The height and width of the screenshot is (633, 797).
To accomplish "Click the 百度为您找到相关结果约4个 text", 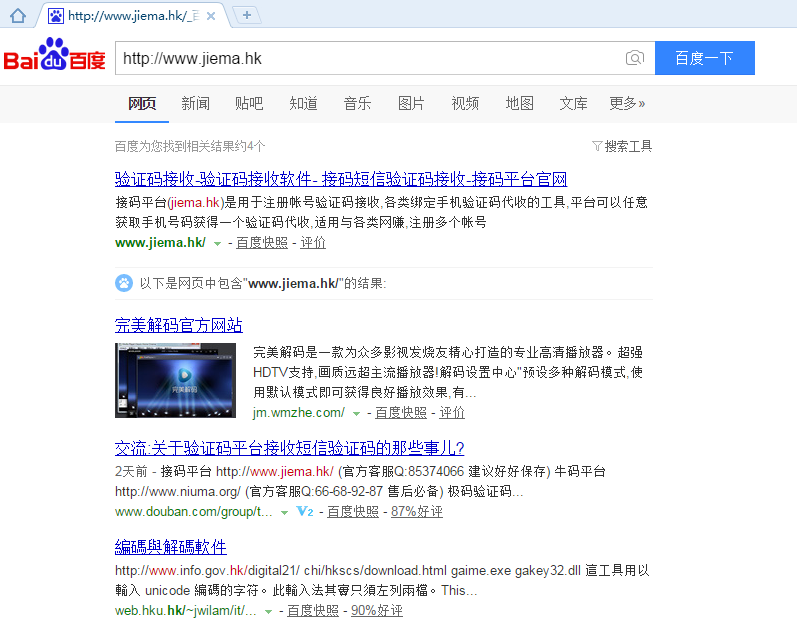I will click(x=190, y=146).
